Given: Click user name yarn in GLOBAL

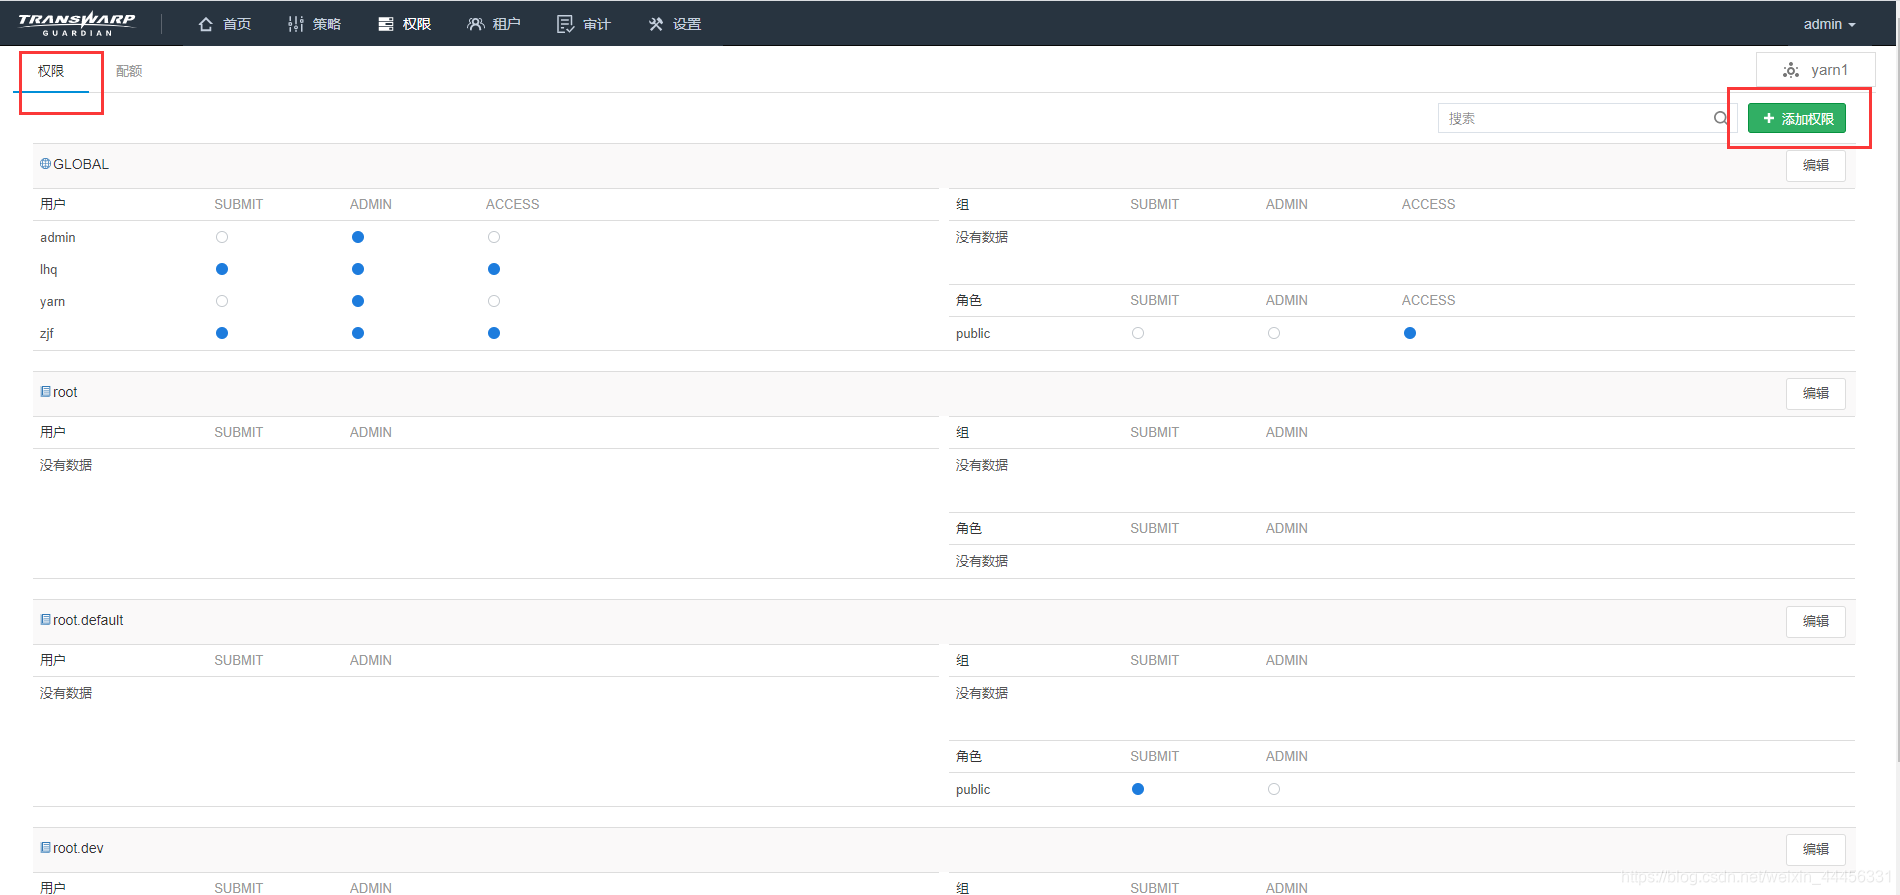Looking at the screenshot, I should pyautogui.click(x=52, y=301).
